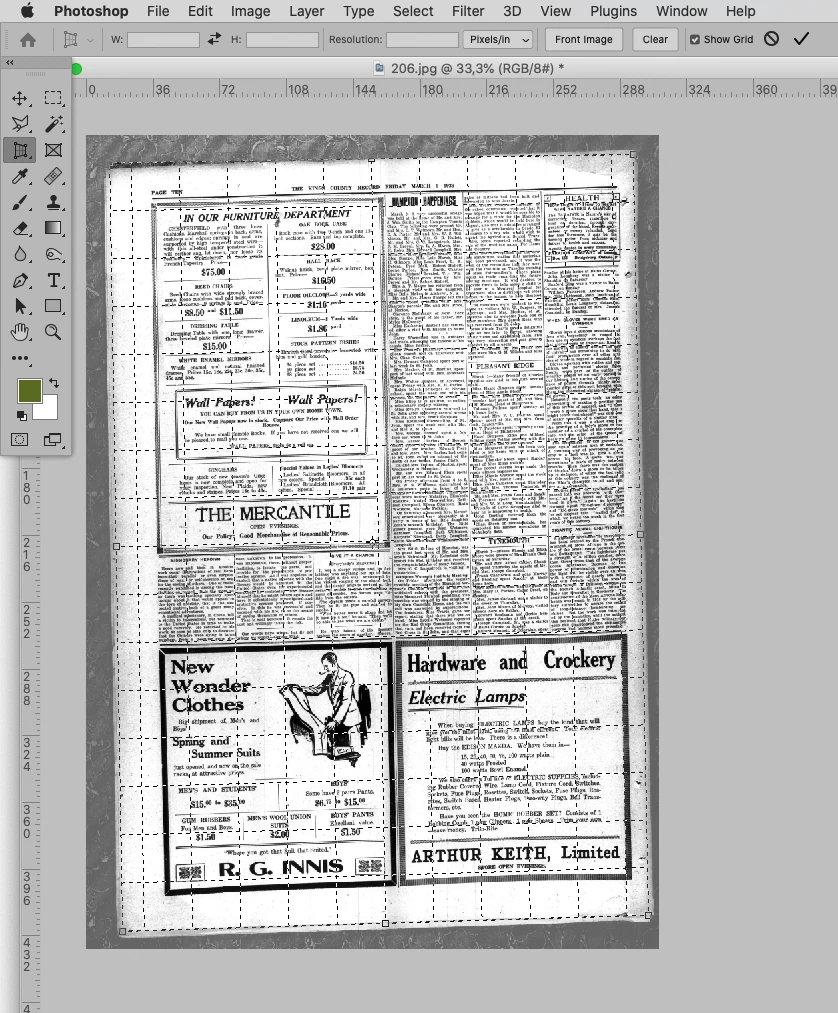Image resolution: width=838 pixels, height=1013 pixels.
Task: Select the Move tool
Action: tap(19, 98)
